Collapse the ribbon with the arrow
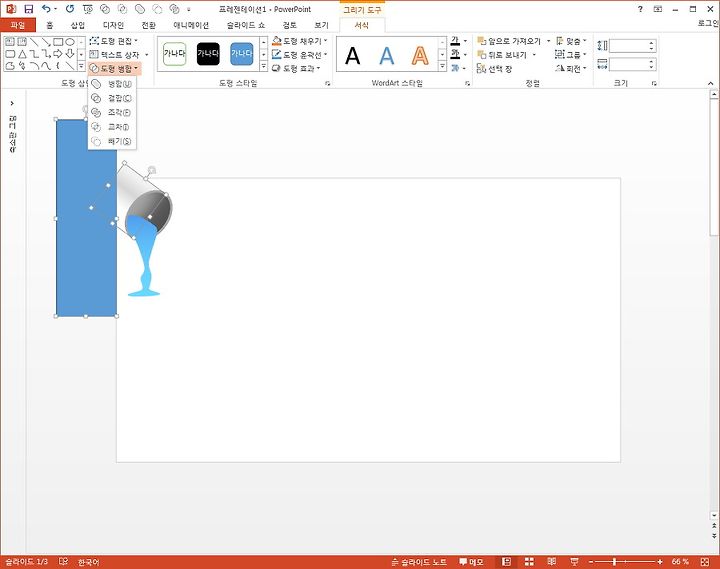 pos(710,83)
